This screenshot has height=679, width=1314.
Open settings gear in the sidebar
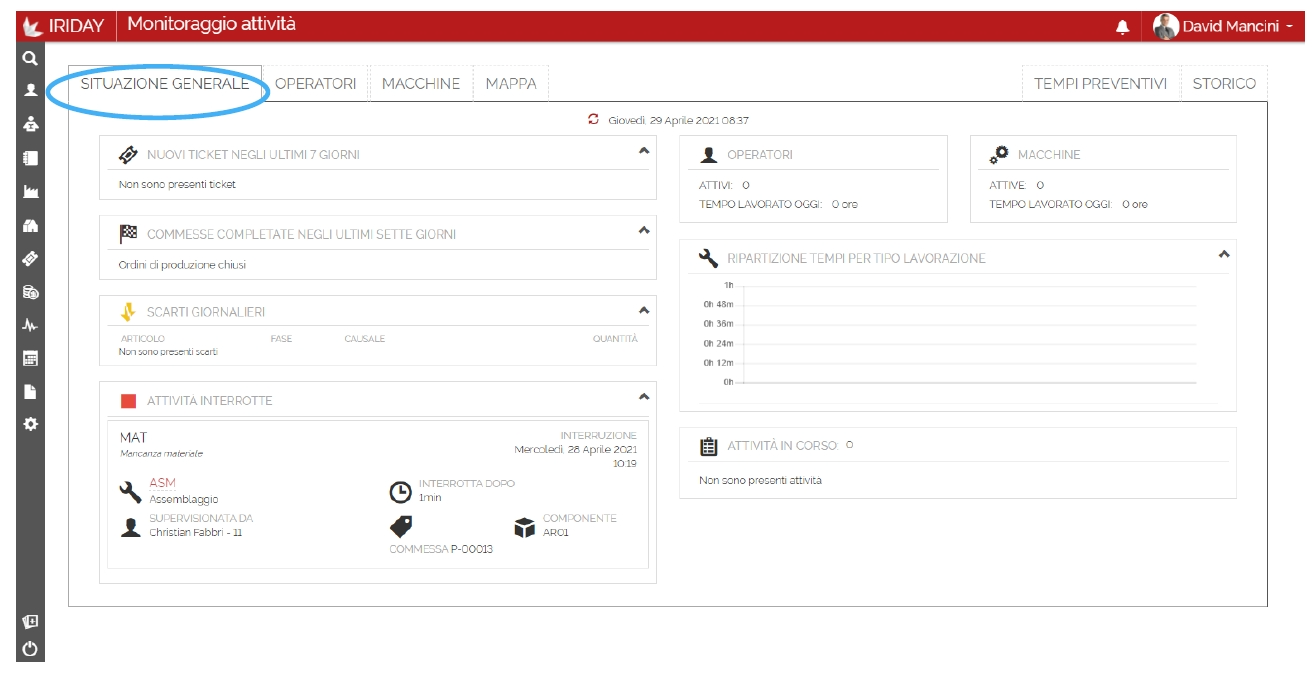point(30,424)
